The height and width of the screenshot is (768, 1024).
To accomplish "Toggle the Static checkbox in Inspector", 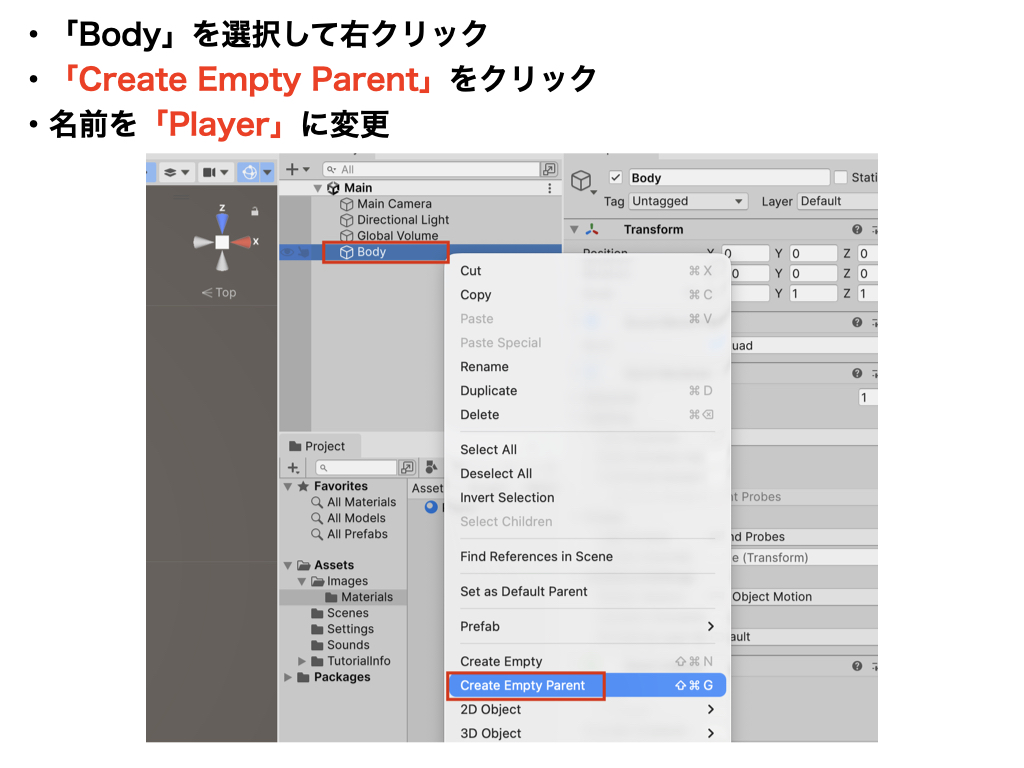I will click(841, 178).
